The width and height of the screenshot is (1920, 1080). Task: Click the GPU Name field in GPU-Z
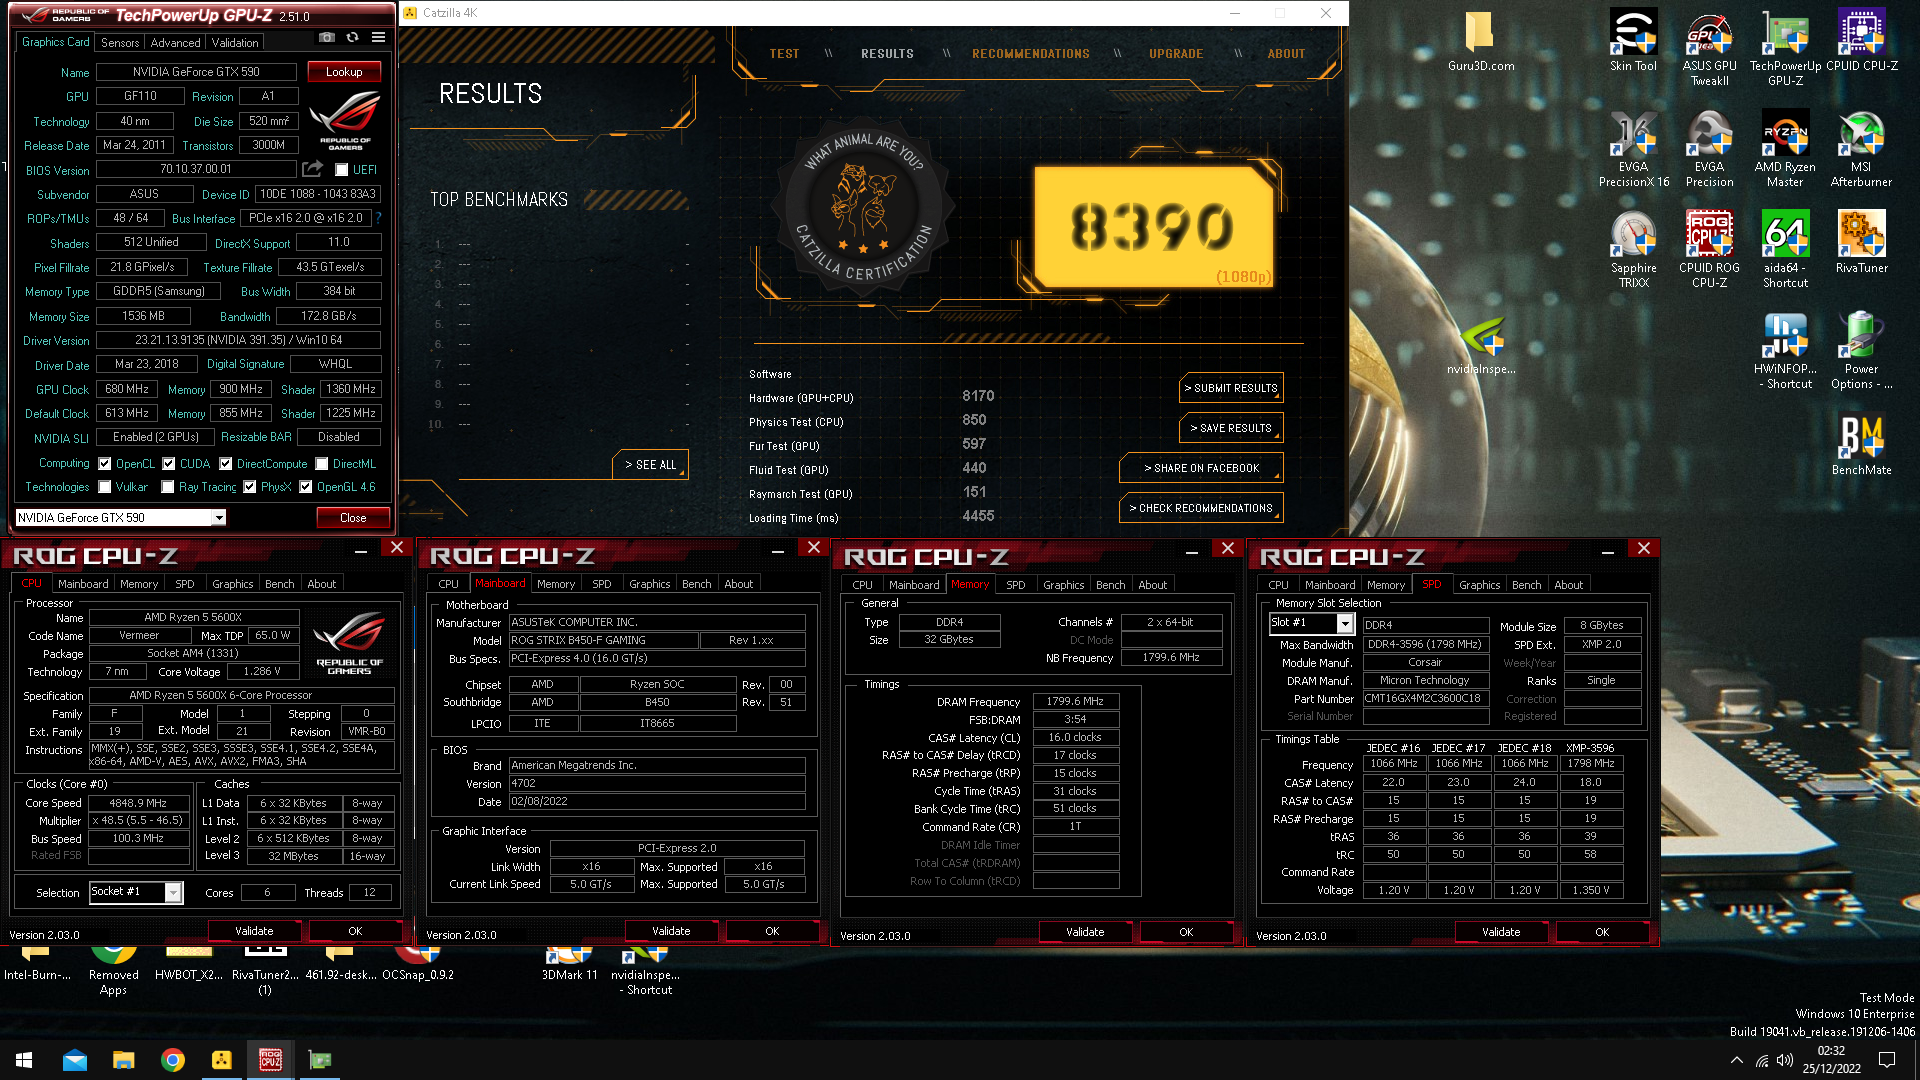pos(196,72)
